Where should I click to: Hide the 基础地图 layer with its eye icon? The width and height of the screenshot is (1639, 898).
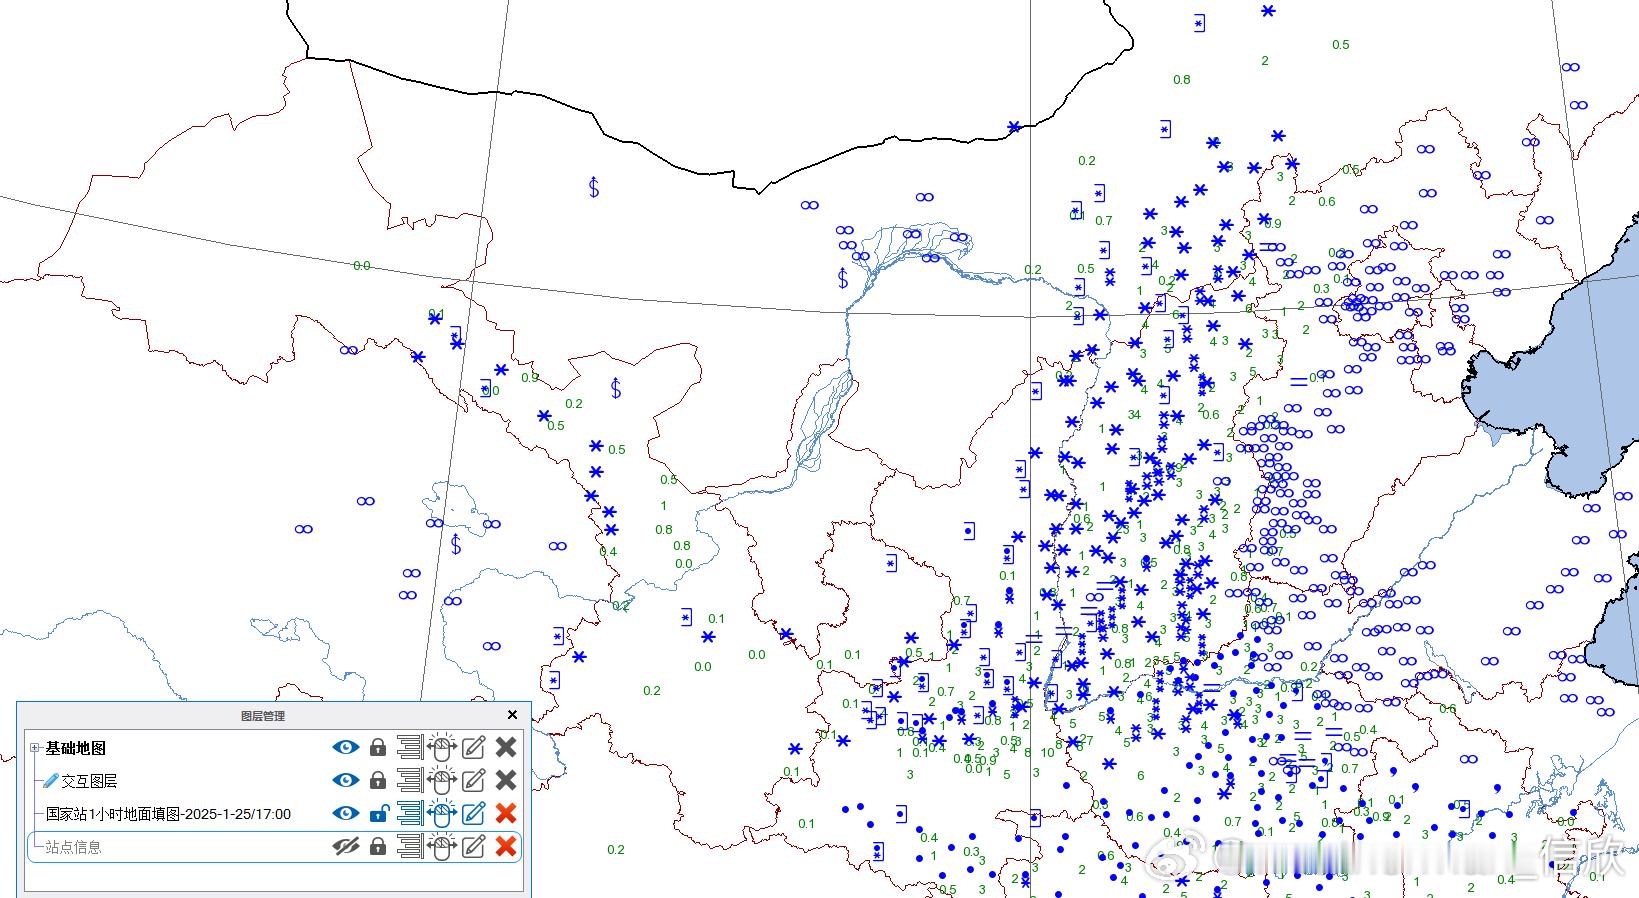(346, 747)
